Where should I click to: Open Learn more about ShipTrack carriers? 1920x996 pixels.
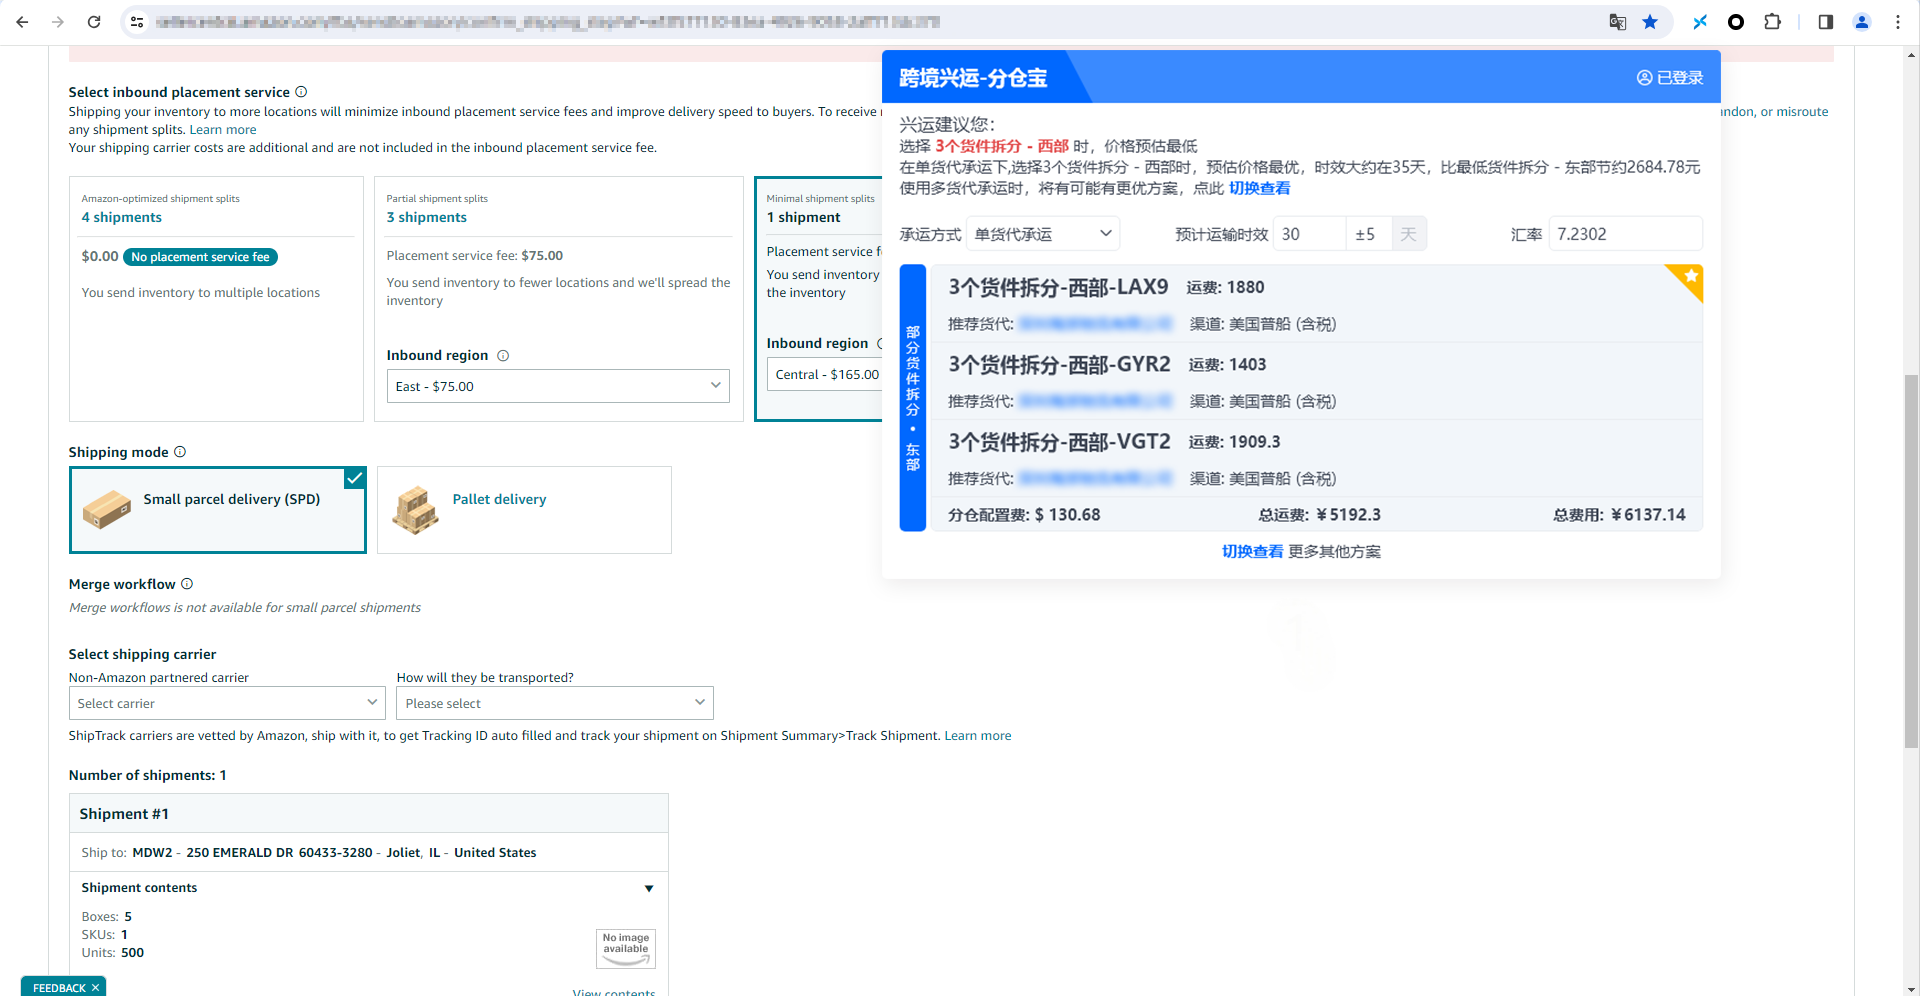[978, 736]
